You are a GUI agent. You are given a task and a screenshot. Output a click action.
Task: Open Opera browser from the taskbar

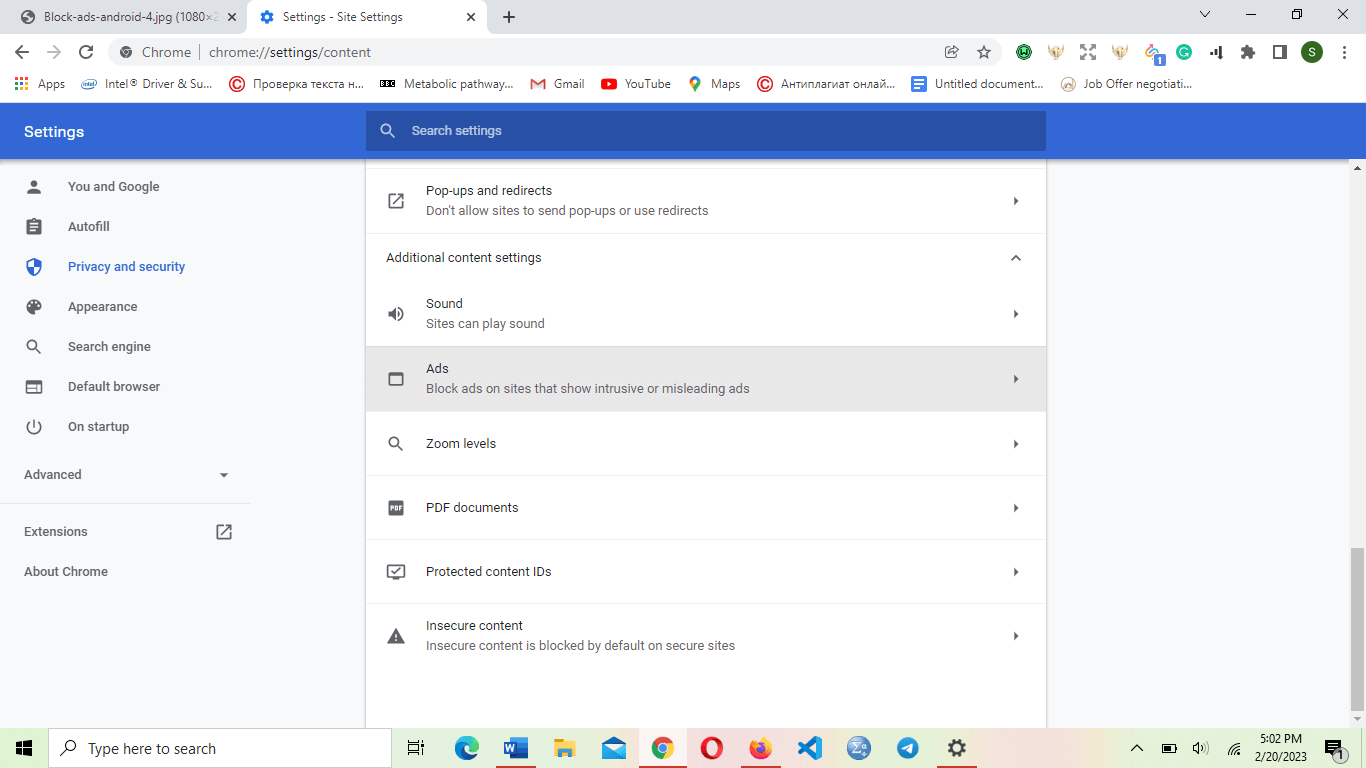[x=712, y=748]
